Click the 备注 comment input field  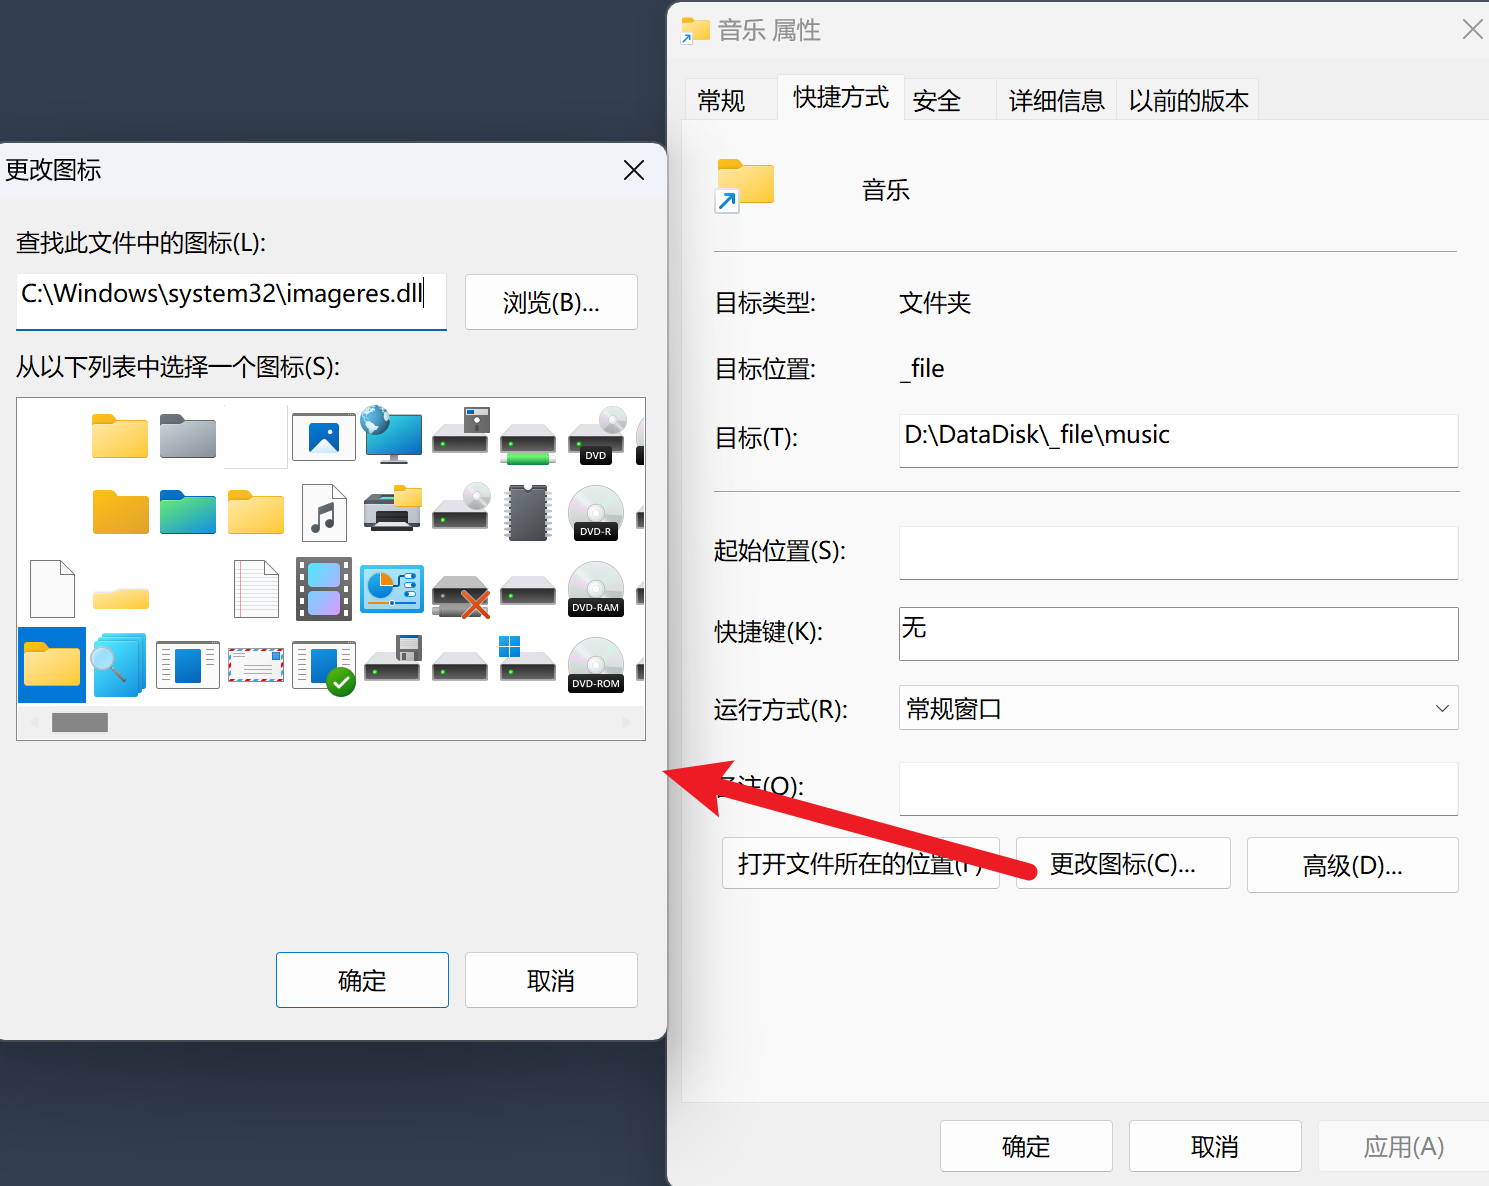pyautogui.click(x=1178, y=789)
